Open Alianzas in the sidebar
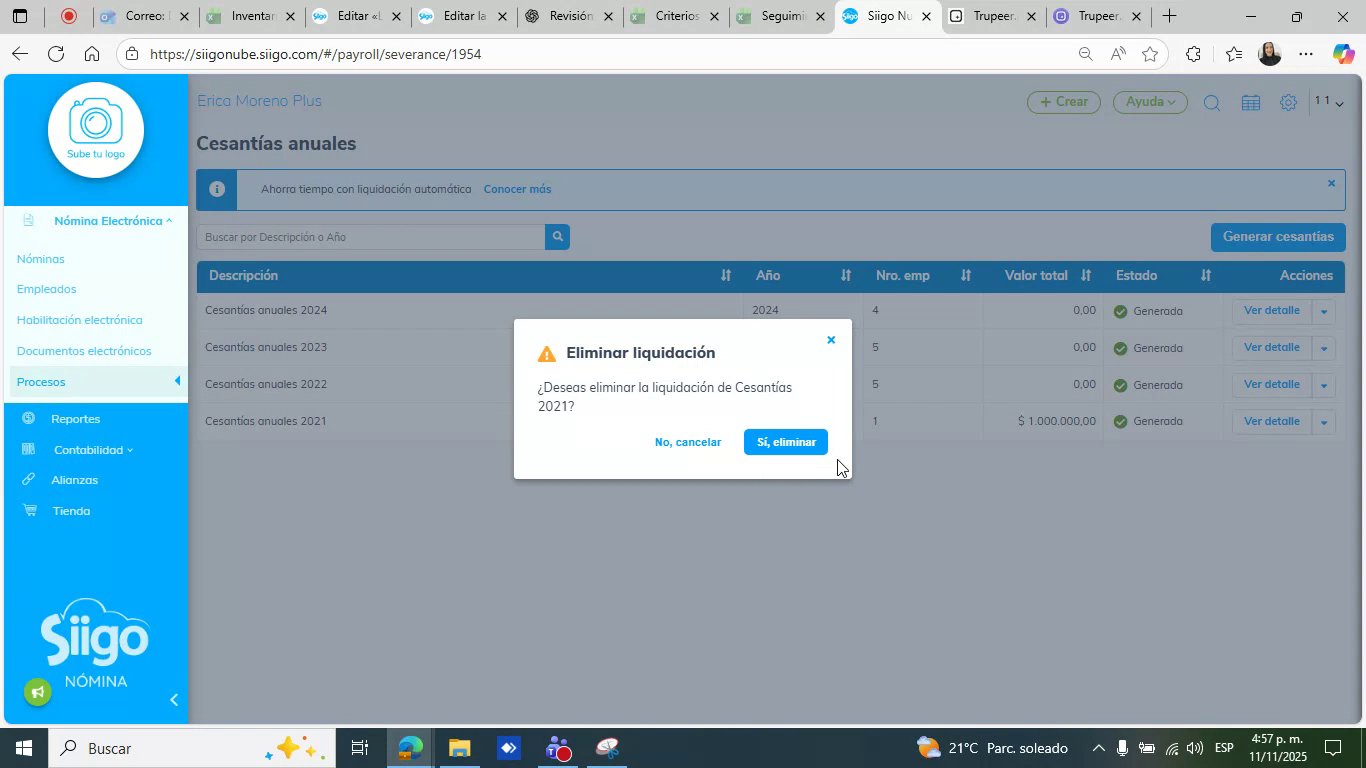Screen dimensions: 1366x768 74,480
